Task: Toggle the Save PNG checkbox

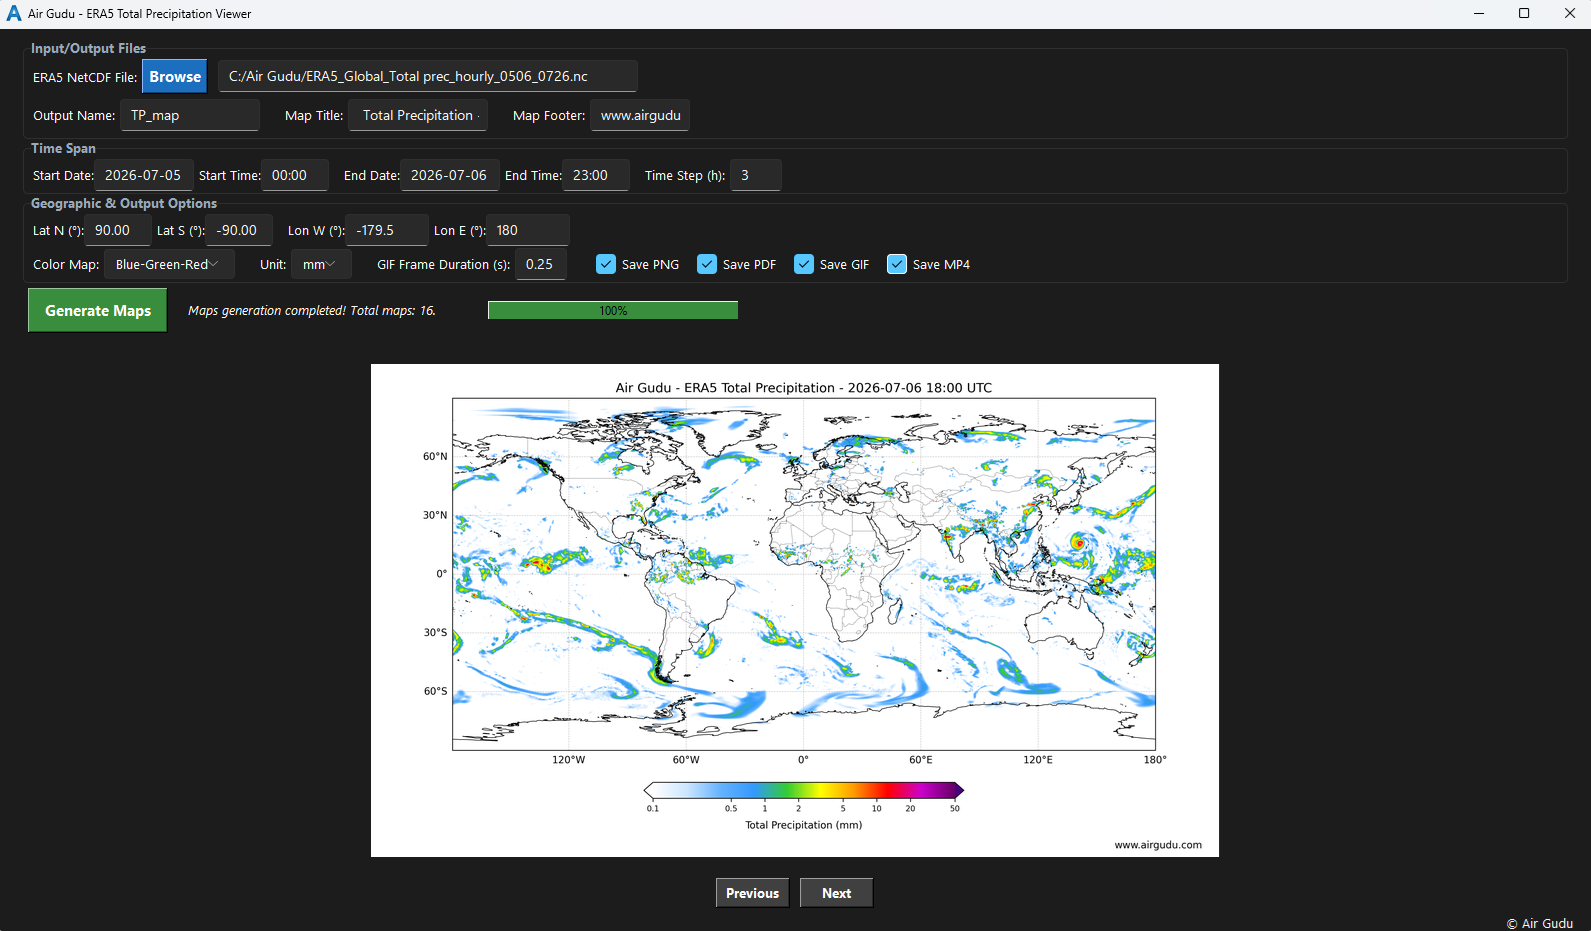Action: point(606,264)
